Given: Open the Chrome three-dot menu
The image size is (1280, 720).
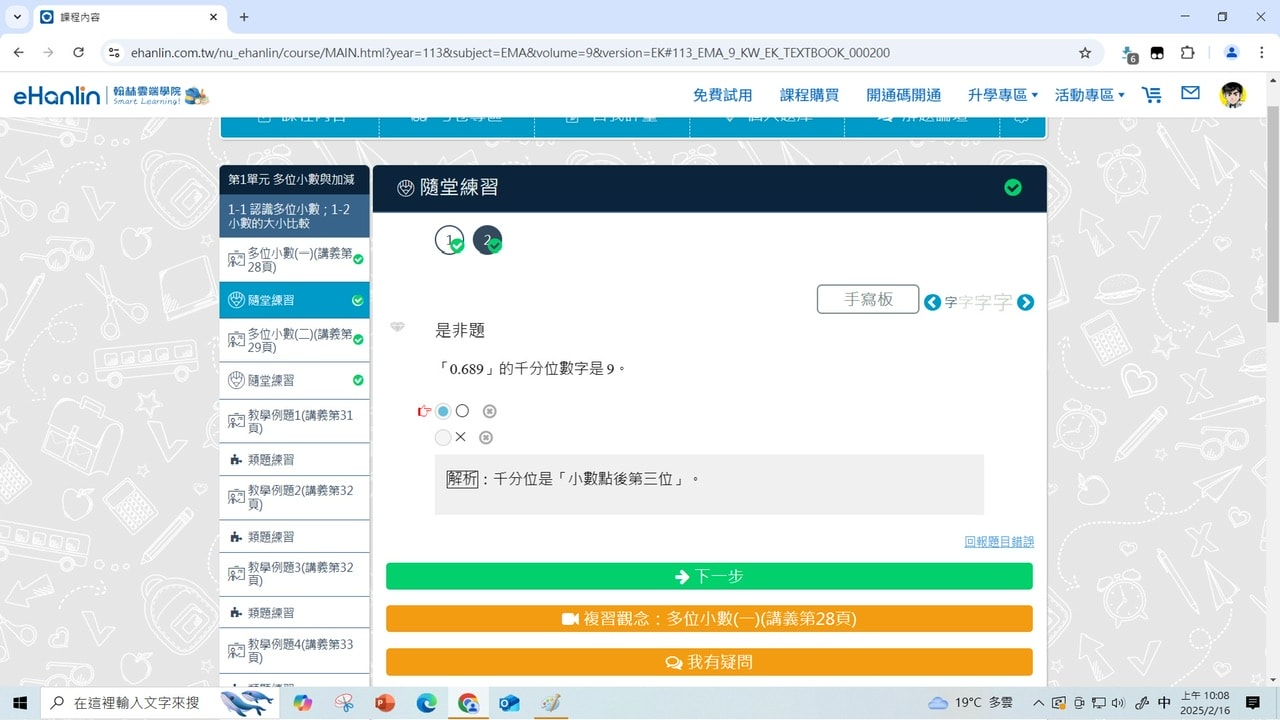Looking at the screenshot, I should pos(1262,52).
